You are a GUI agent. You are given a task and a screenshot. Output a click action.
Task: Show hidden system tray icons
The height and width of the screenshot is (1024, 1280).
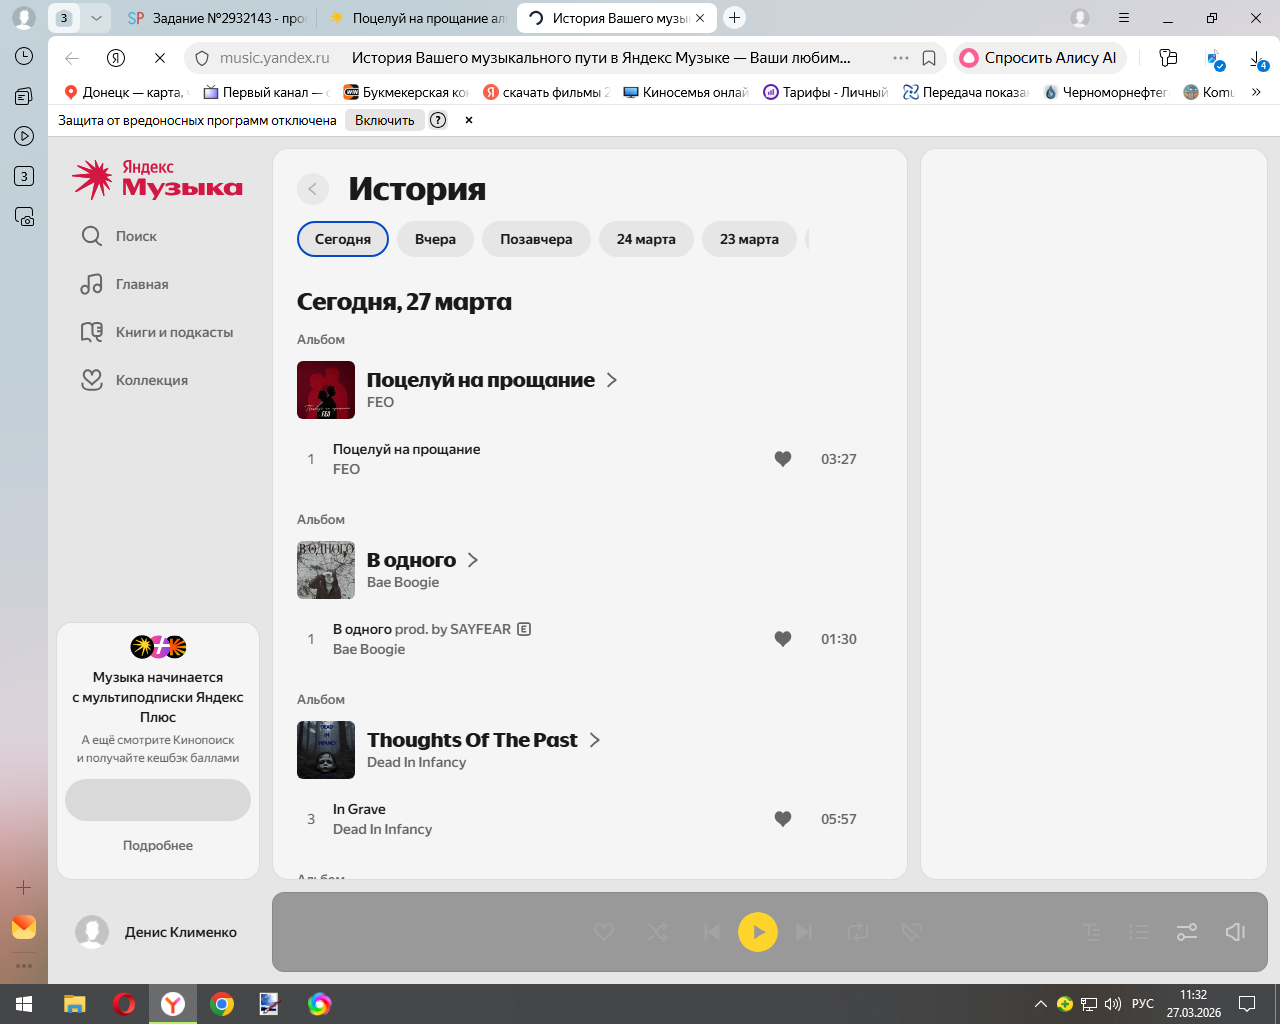click(1040, 1004)
